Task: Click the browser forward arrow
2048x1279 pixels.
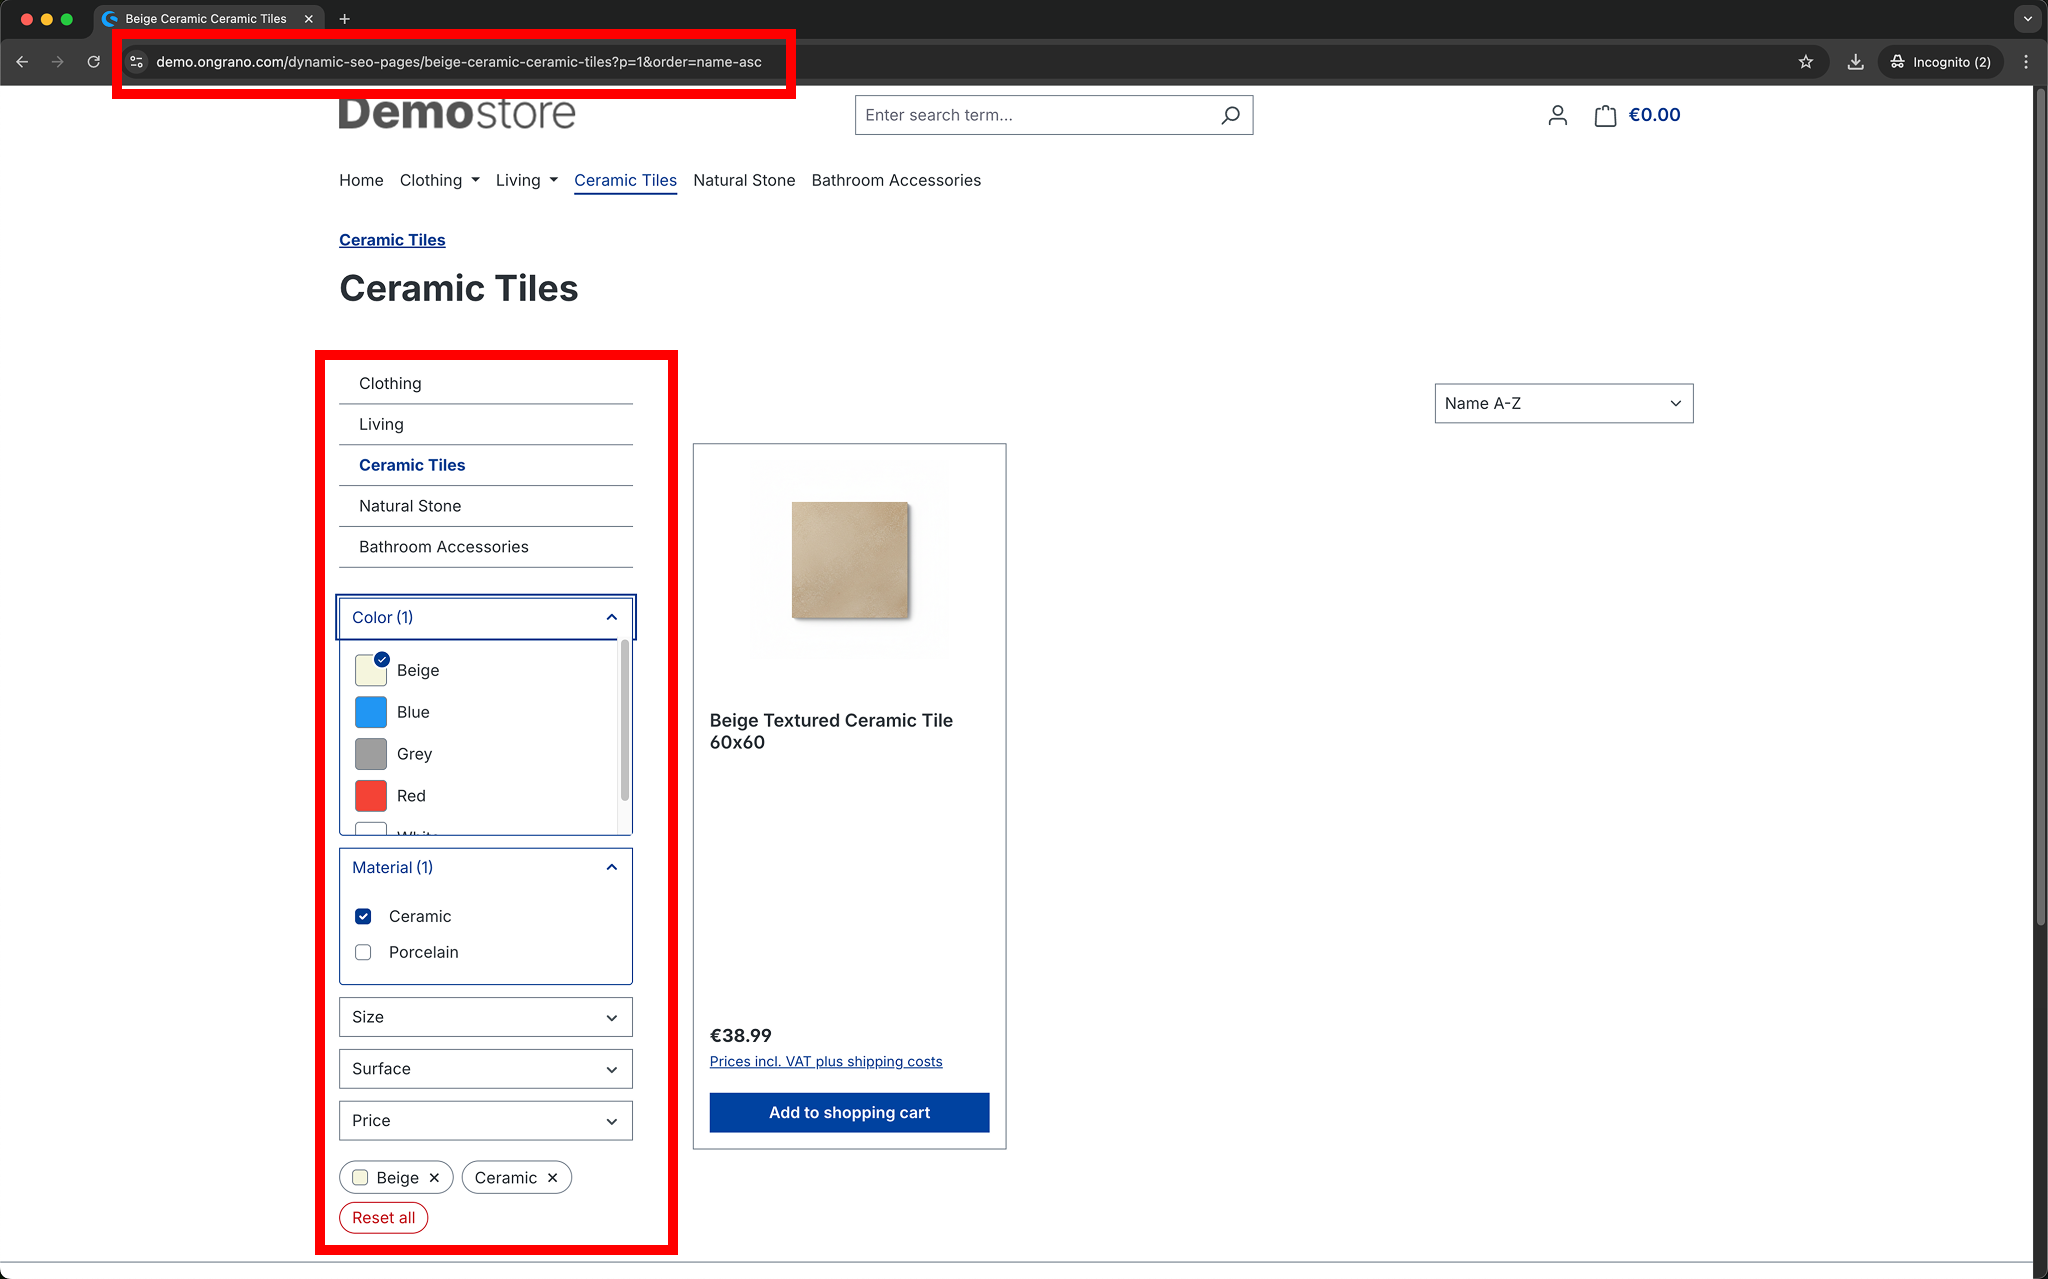Action: click(x=58, y=62)
